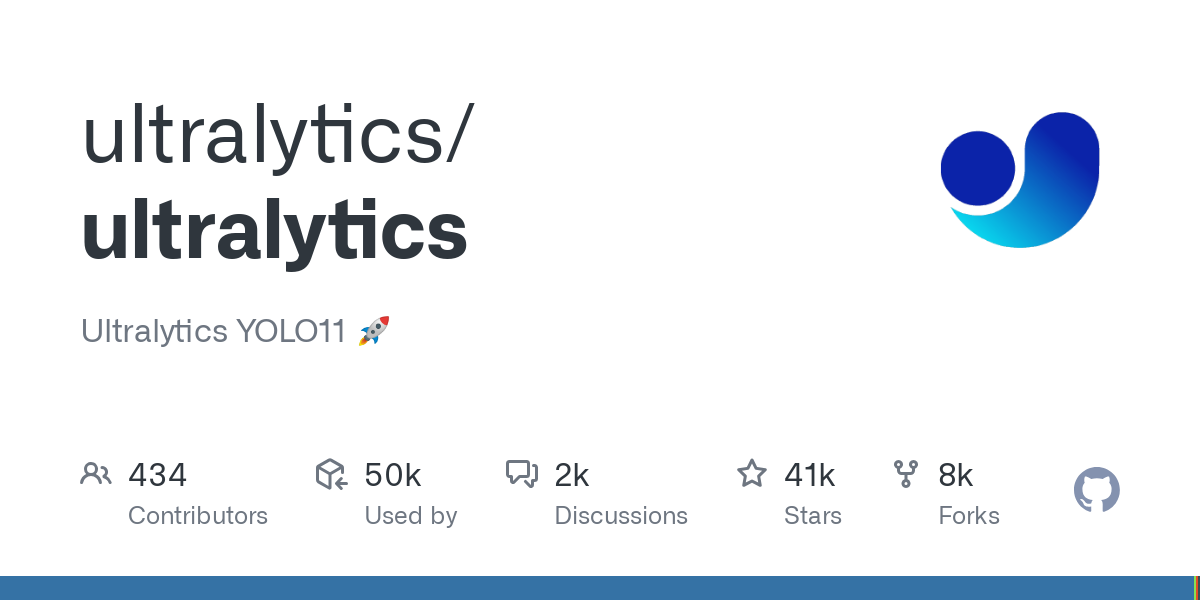The image size is (1200, 600).
Task: Click the Forks branch icon
Action: click(x=906, y=474)
